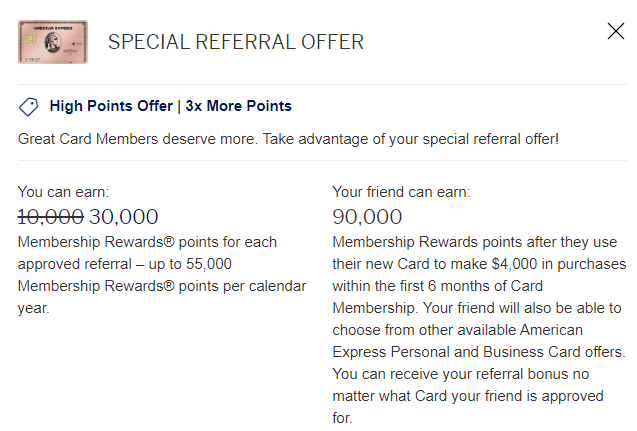Screen dimensions: 637x431
Task: Click the Your friend can earn label
Action: (401, 192)
